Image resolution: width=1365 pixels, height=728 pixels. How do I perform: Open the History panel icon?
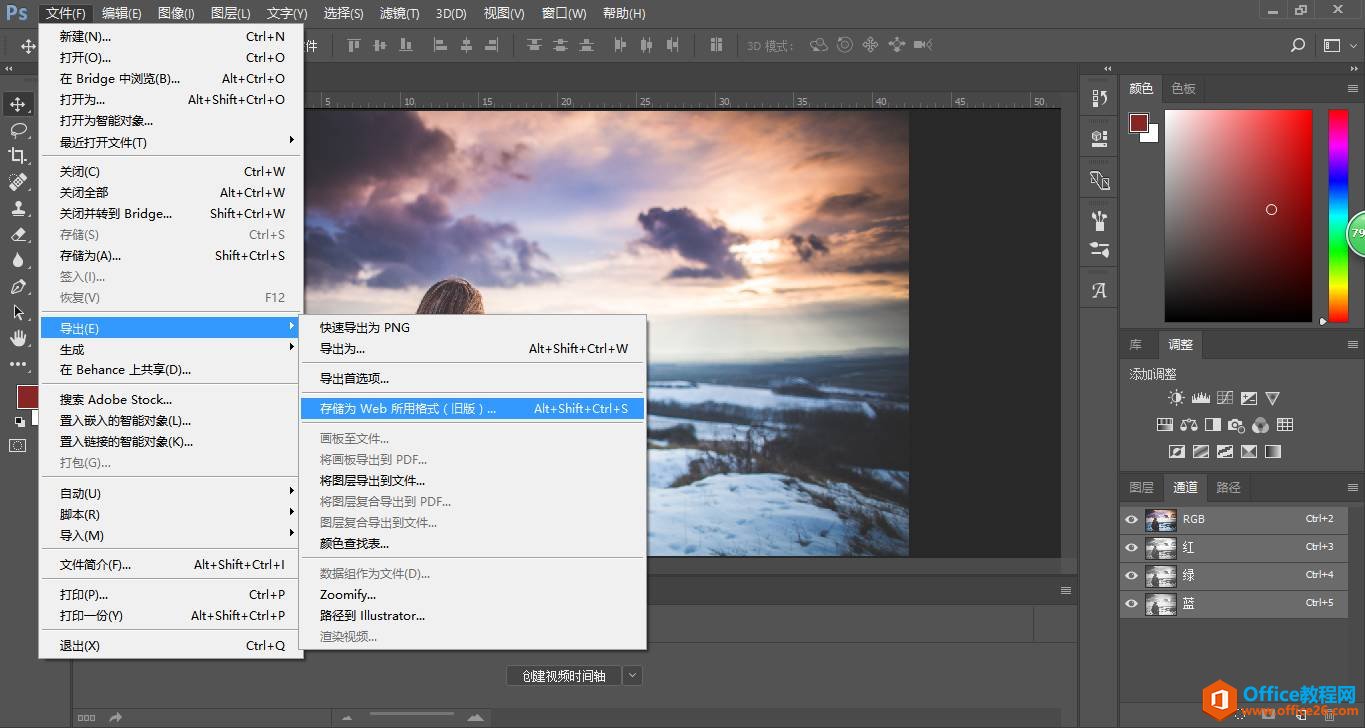coord(1100,98)
